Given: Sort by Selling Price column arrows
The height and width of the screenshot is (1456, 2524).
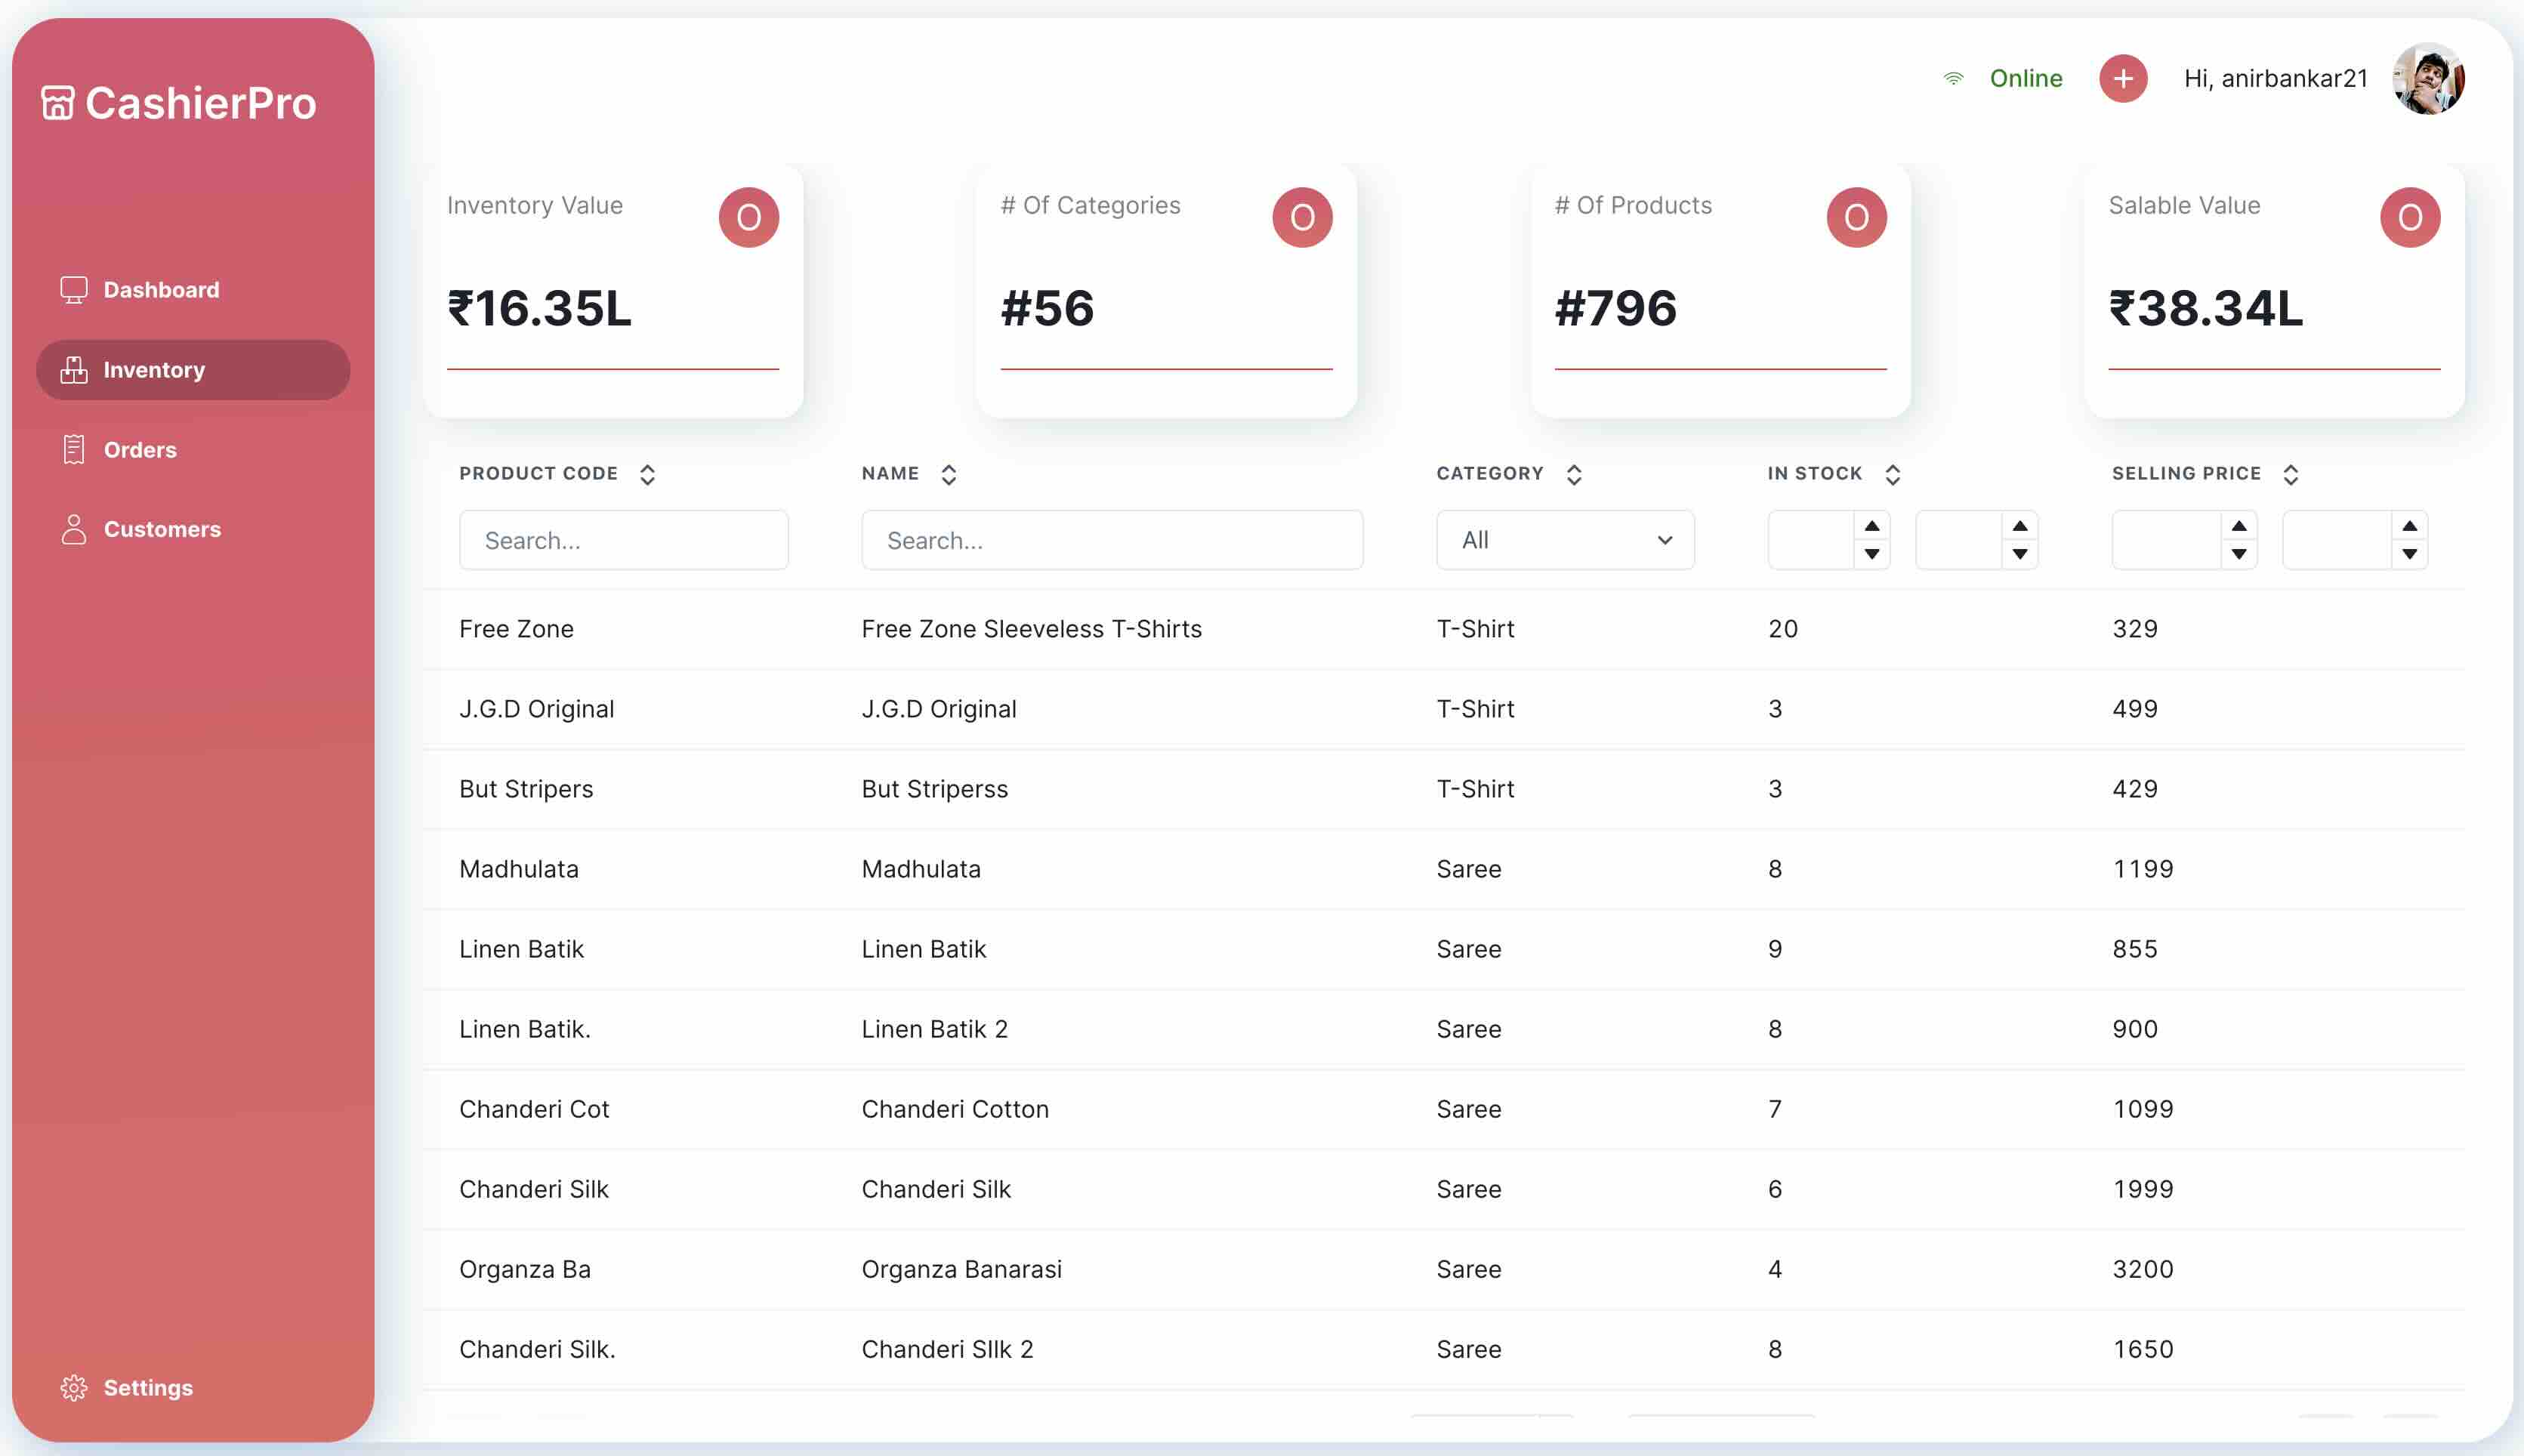Looking at the screenshot, I should point(2290,474).
